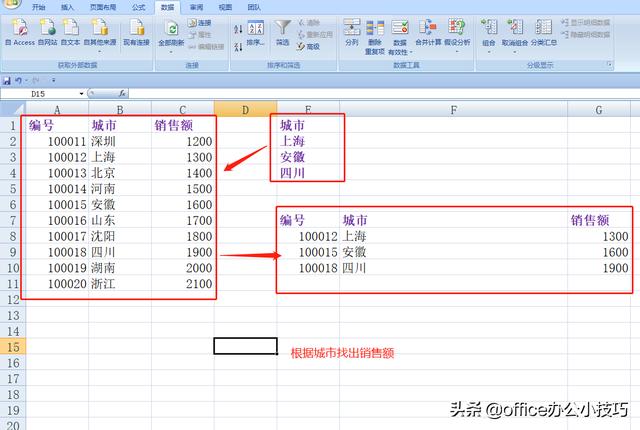The width and height of the screenshot is (640, 430).
Task: Select column F header
Action: tap(453, 109)
